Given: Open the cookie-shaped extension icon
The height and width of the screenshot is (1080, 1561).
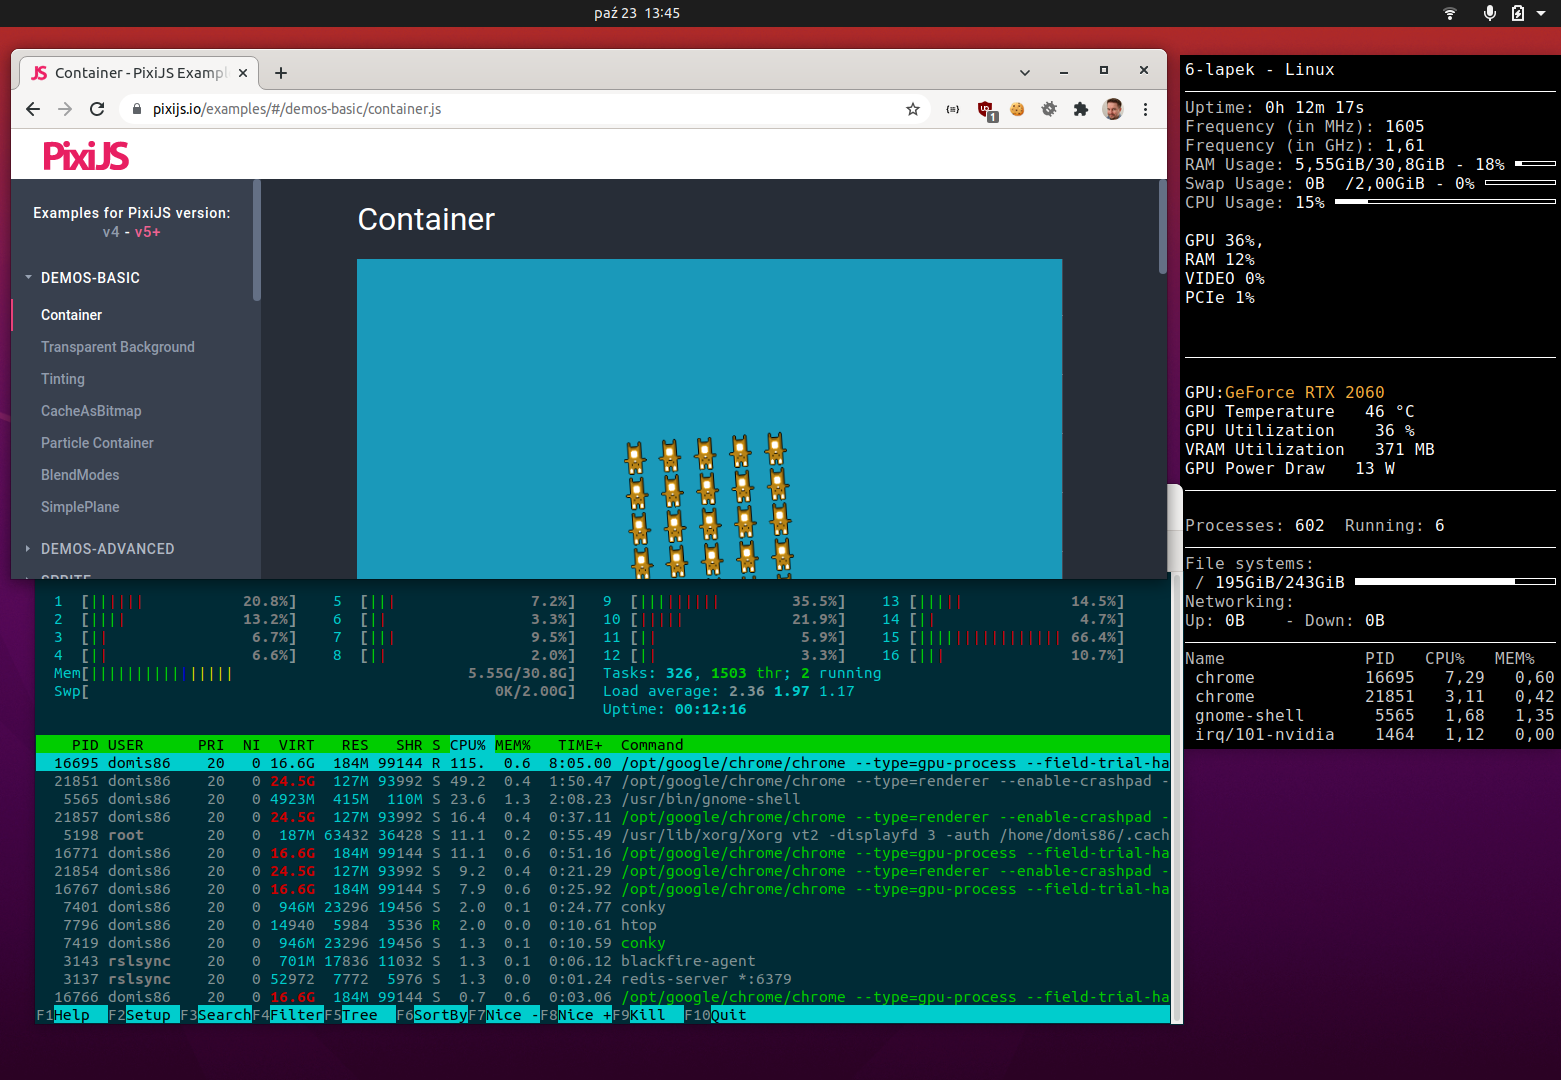Looking at the screenshot, I should click(x=1017, y=109).
